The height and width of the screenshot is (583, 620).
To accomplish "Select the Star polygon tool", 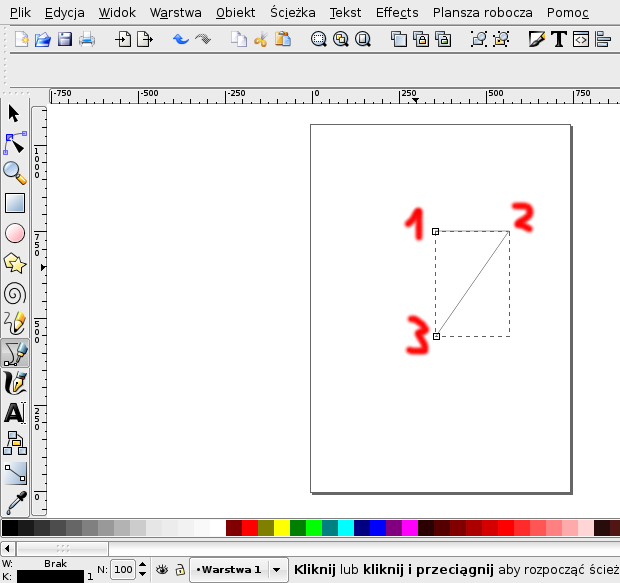I will (14, 263).
